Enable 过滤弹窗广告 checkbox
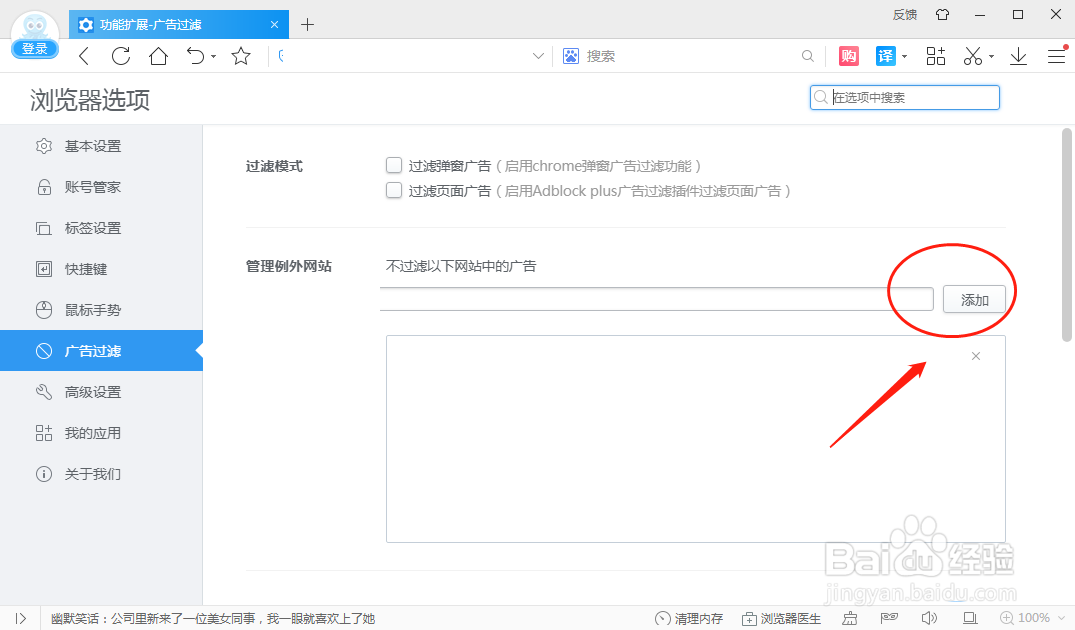 tap(394, 164)
